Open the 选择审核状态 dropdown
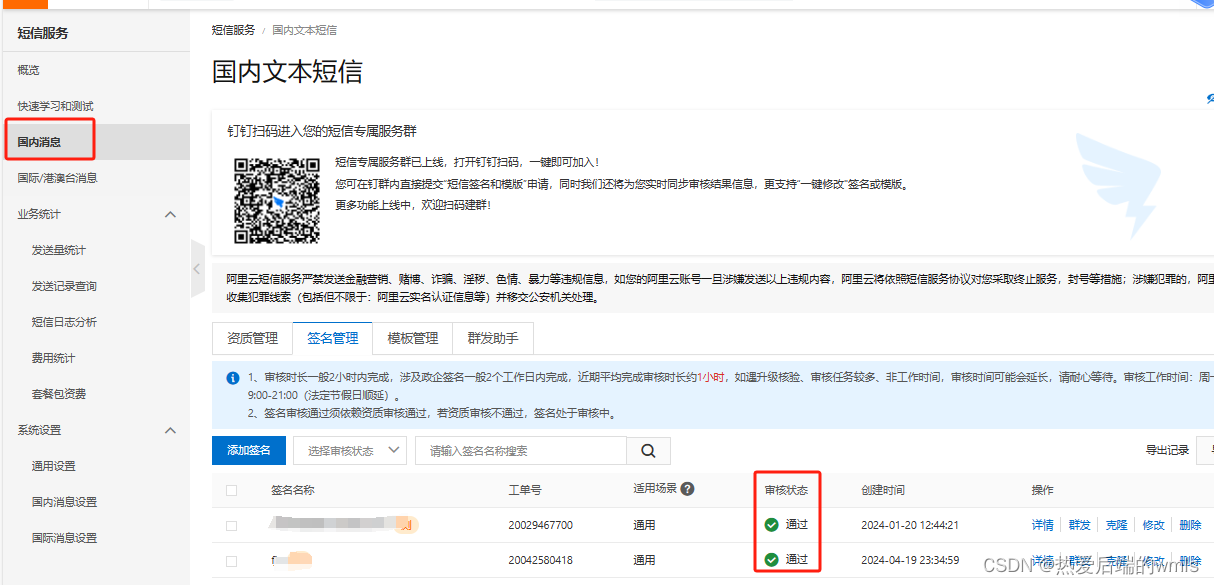Image resolution: width=1214 pixels, height=585 pixels. [350, 451]
